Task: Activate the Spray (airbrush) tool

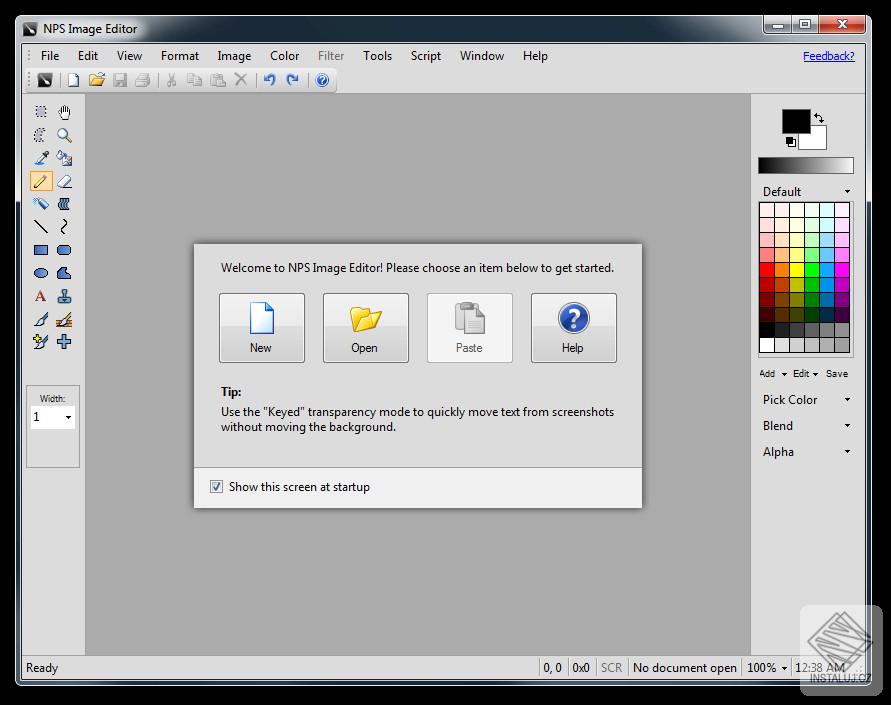Action: (x=40, y=204)
